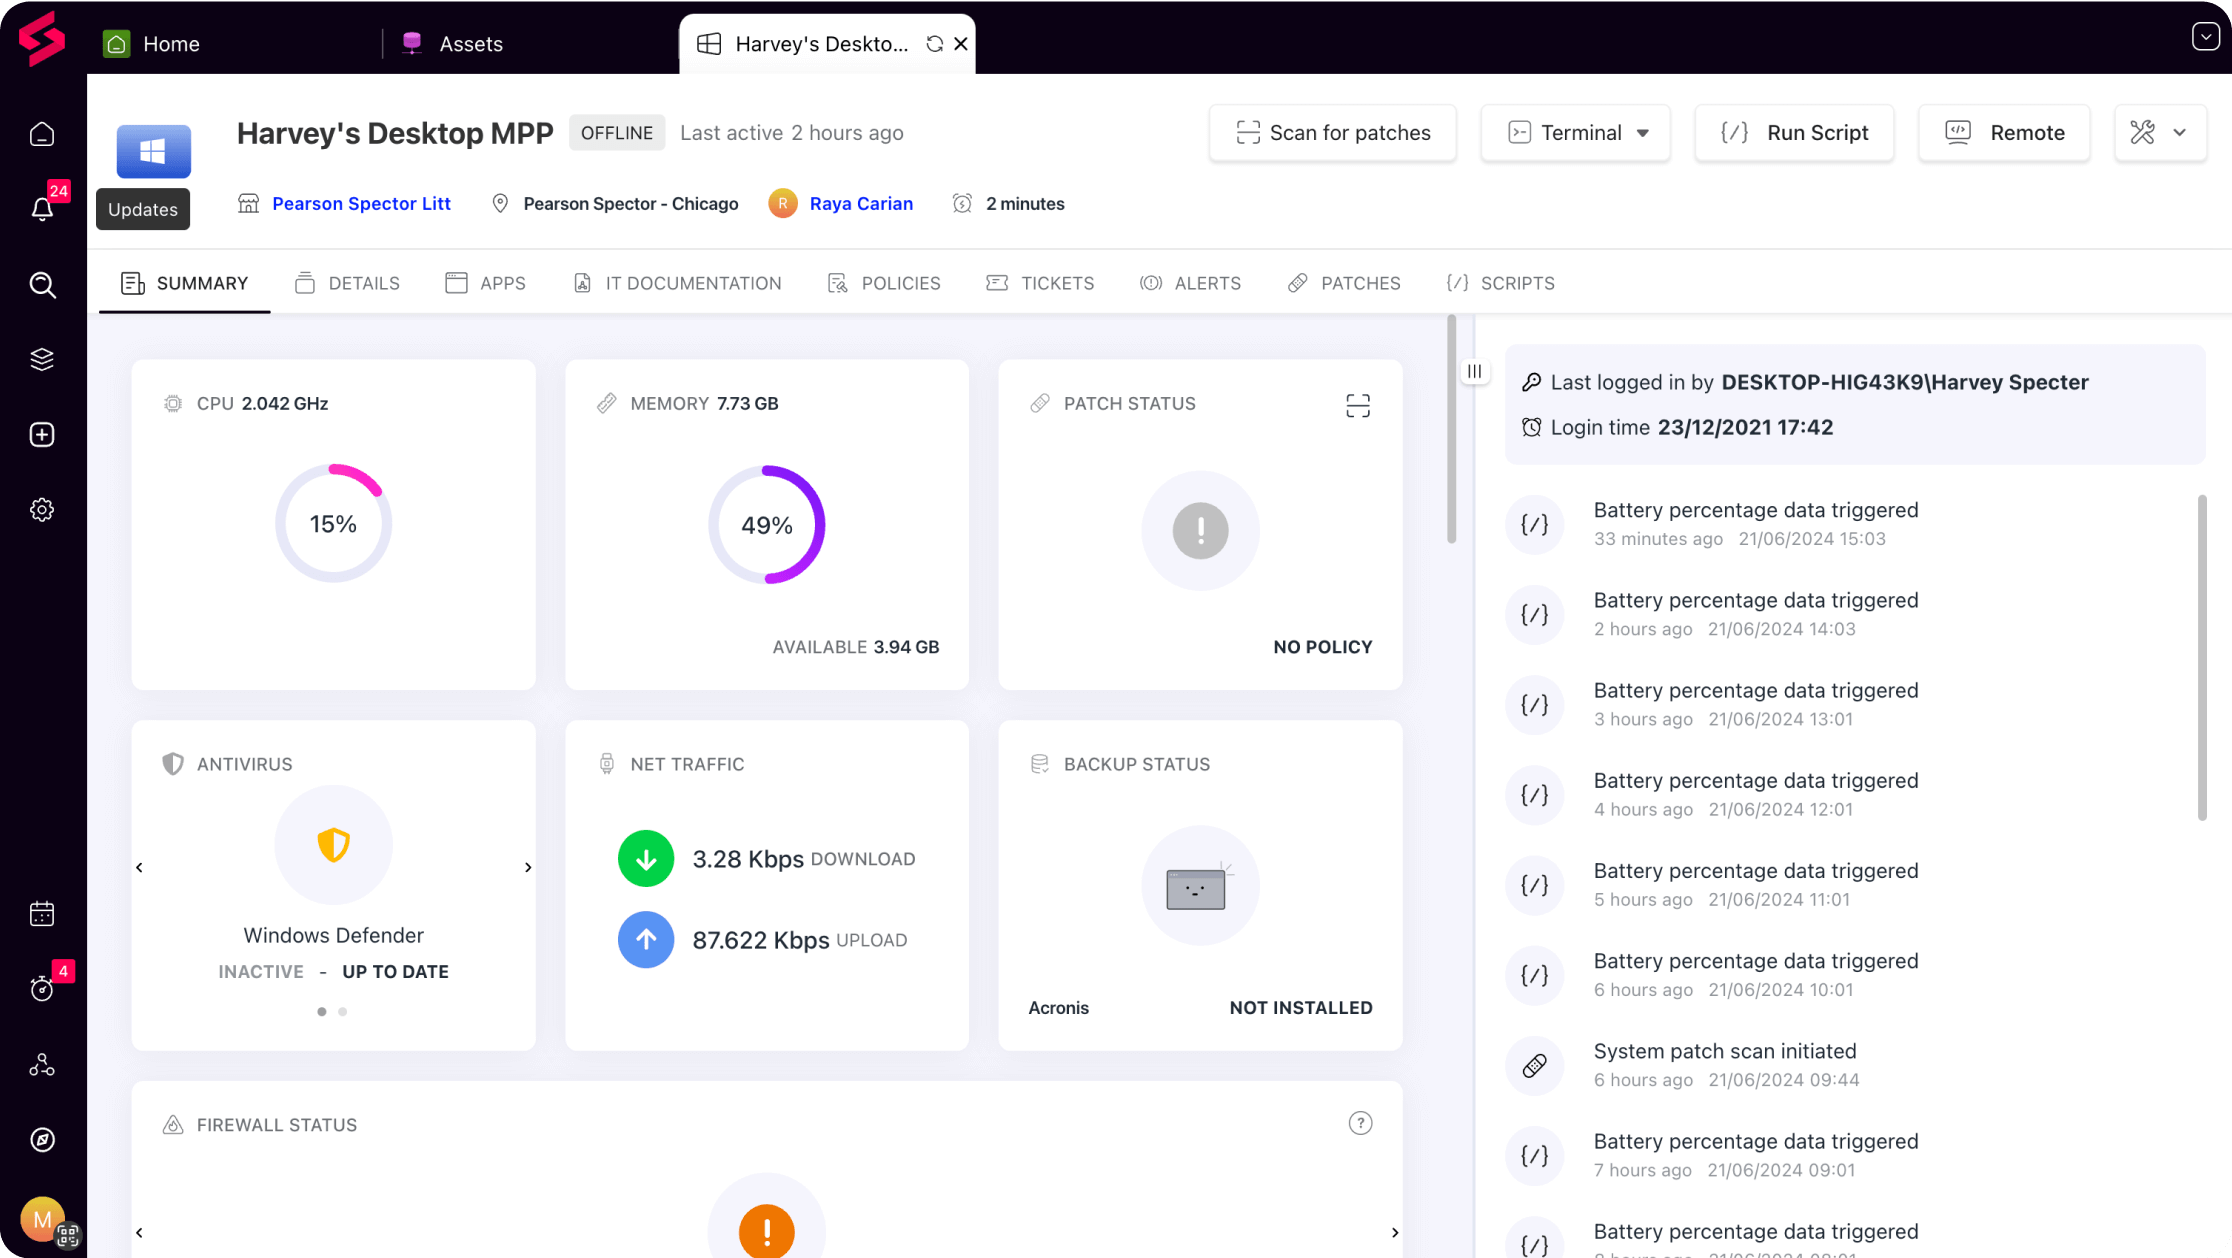Select second antivirus carousel dot
Screen dimensions: 2232x1258
pos(343,1012)
